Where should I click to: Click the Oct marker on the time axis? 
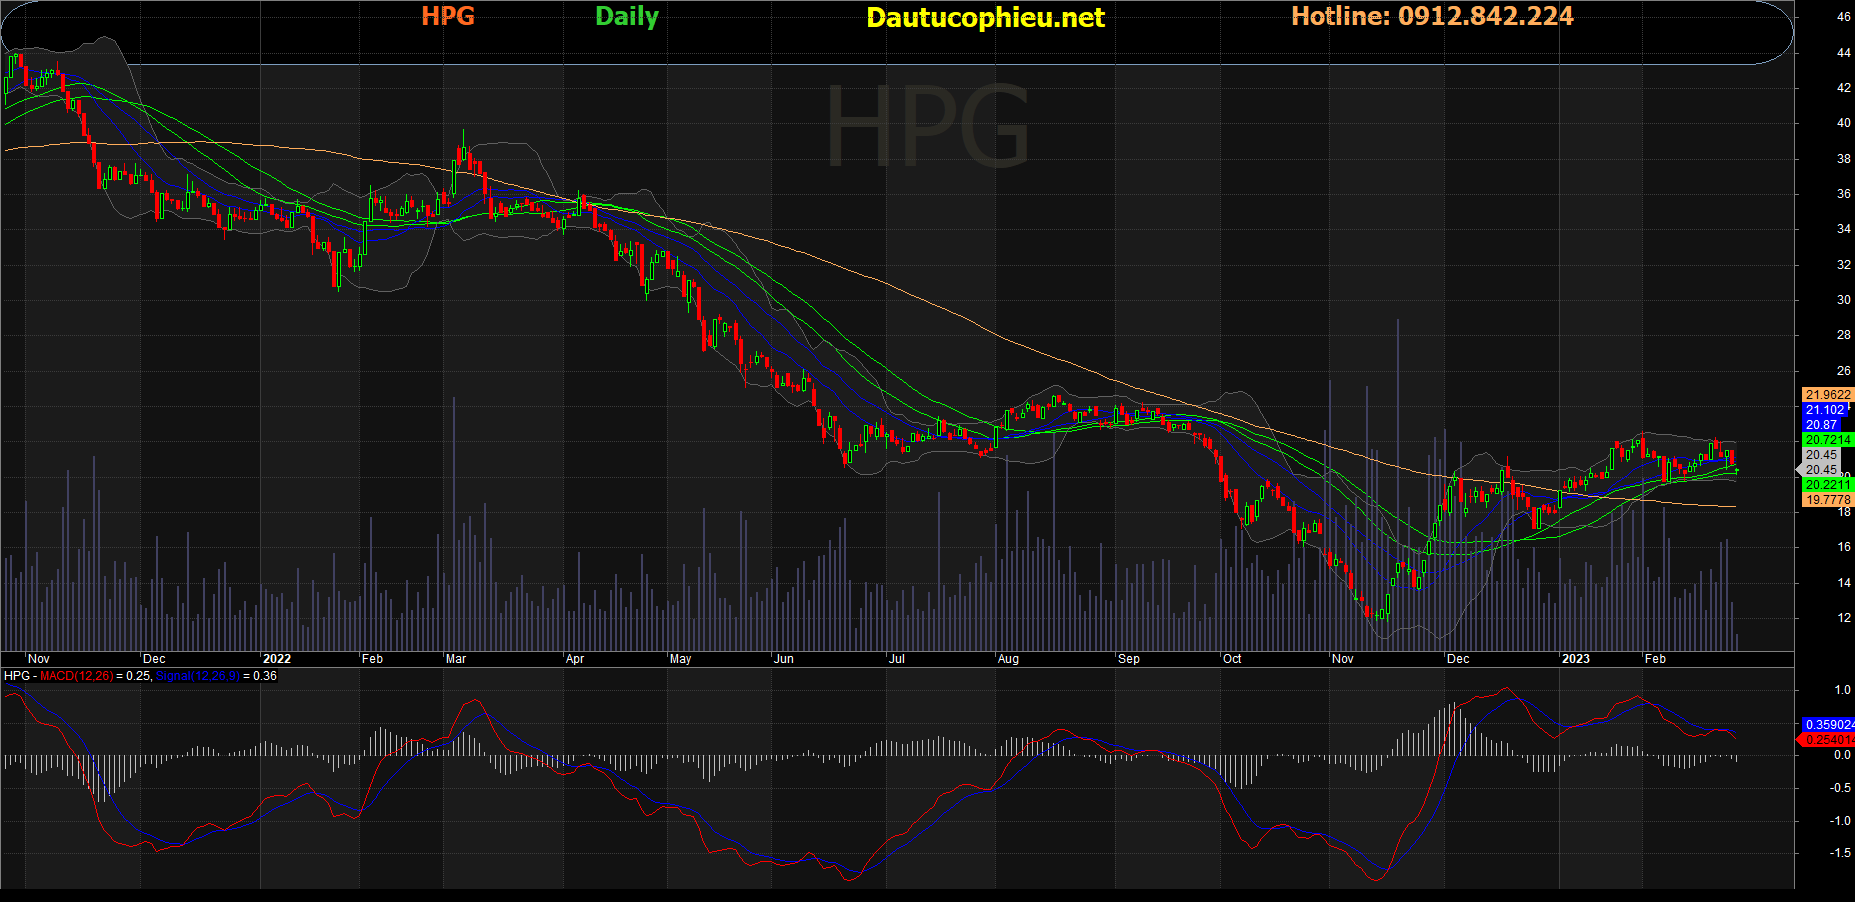click(x=1232, y=659)
